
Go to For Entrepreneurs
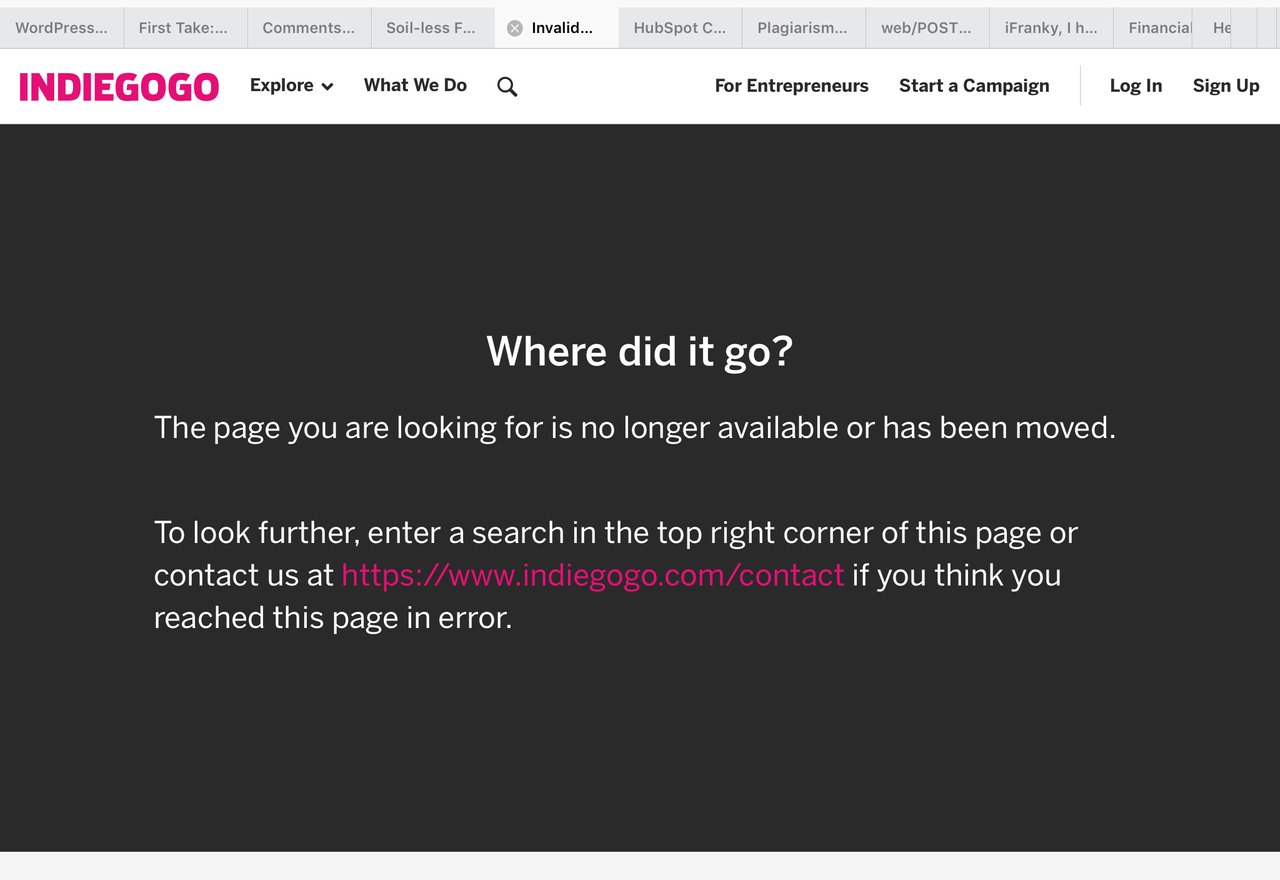(791, 86)
